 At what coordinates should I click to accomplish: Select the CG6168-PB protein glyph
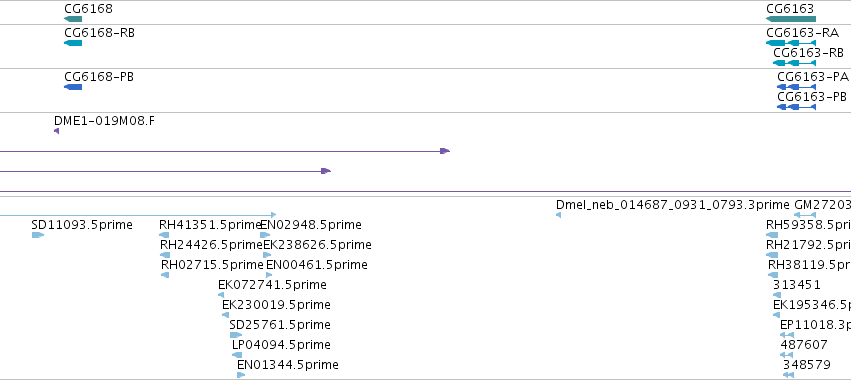pyautogui.click(x=73, y=87)
